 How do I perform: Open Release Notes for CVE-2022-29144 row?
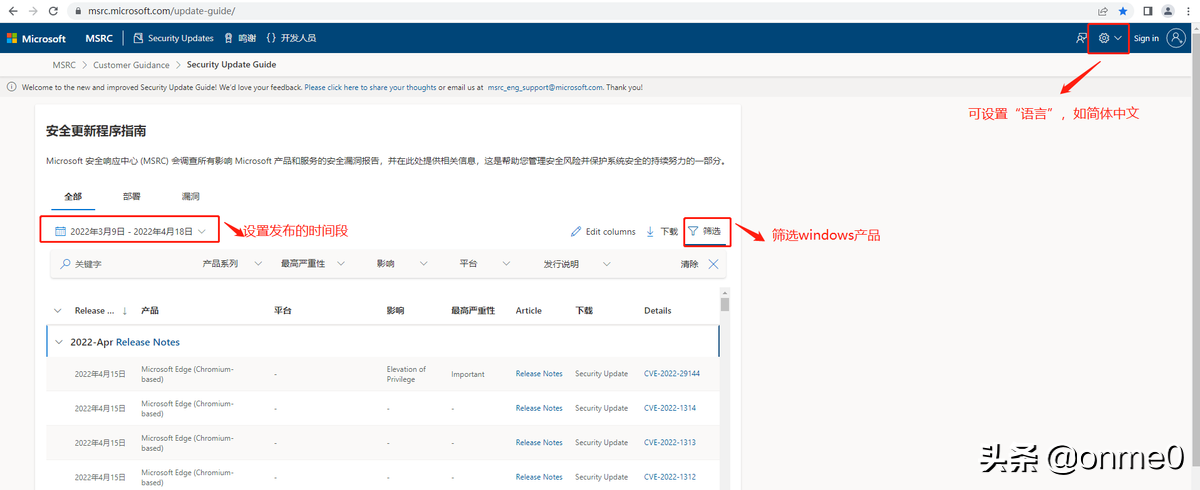coord(539,374)
